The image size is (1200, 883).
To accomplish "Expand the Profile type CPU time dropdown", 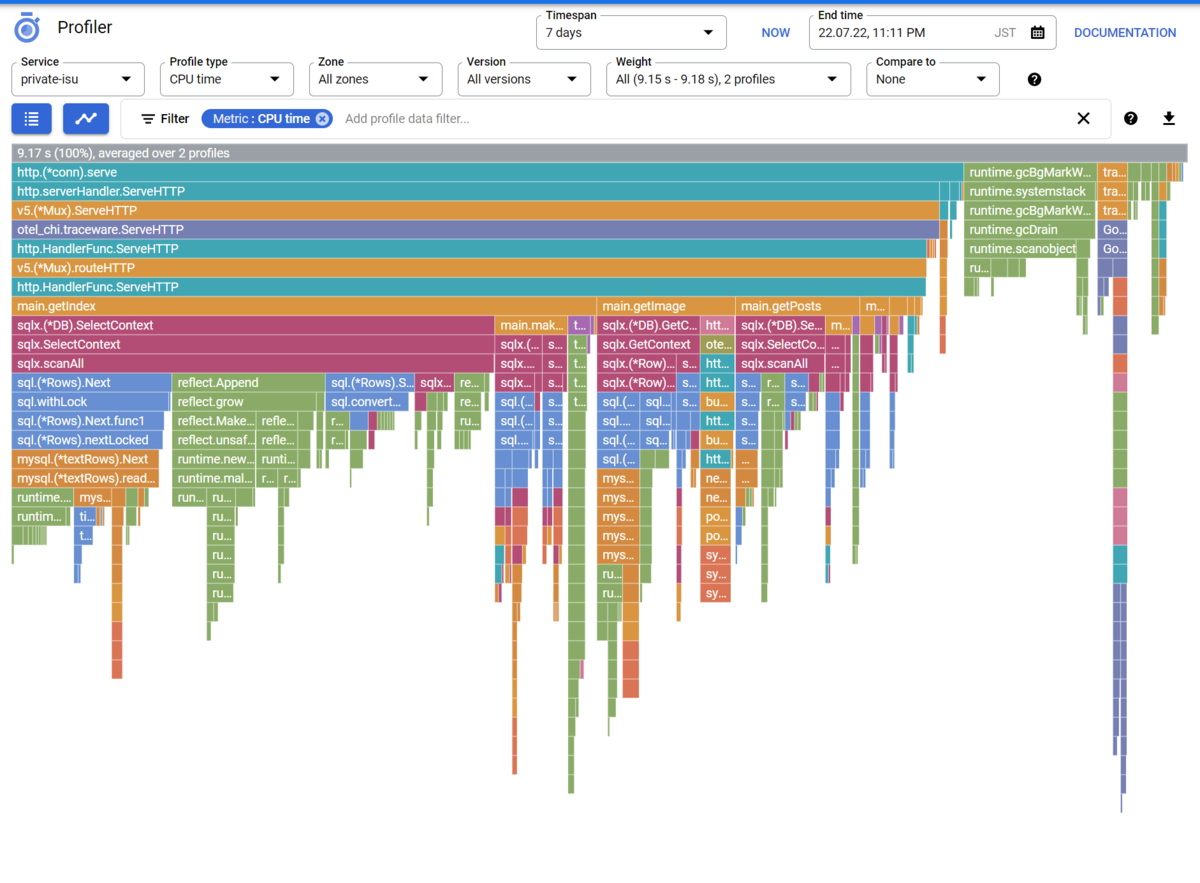I will (x=227, y=79).
